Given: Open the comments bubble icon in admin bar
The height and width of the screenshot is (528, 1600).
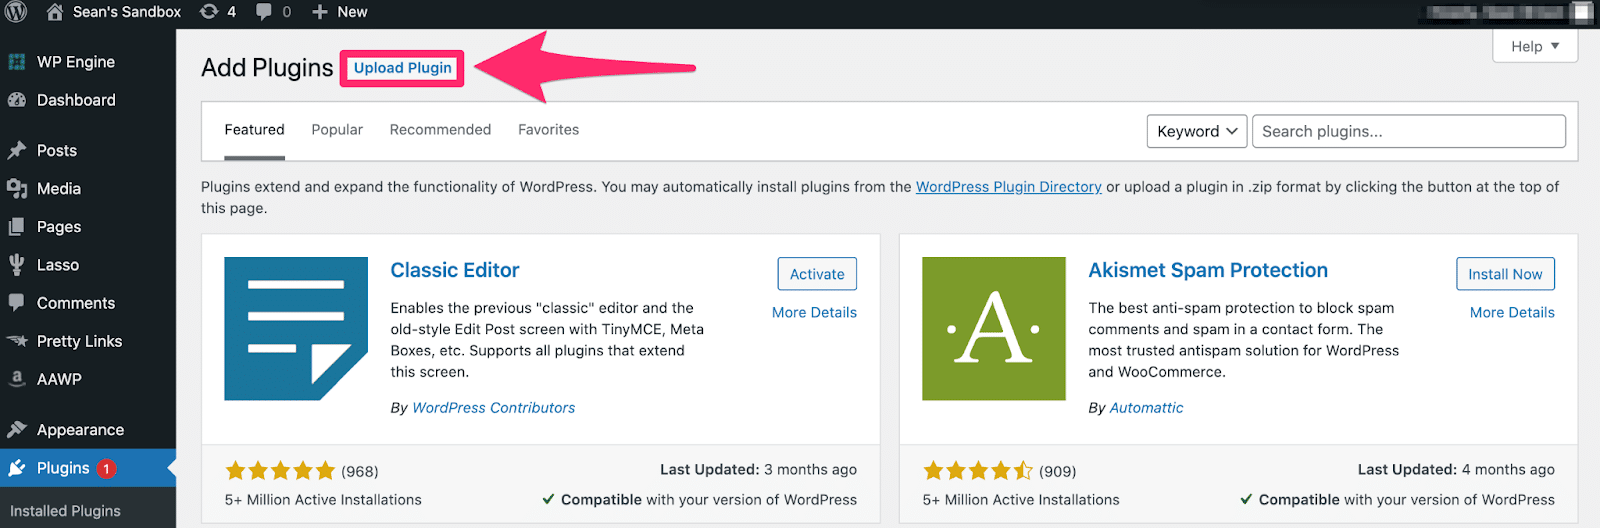Looking at the screenshot, I should pos(263,12).
